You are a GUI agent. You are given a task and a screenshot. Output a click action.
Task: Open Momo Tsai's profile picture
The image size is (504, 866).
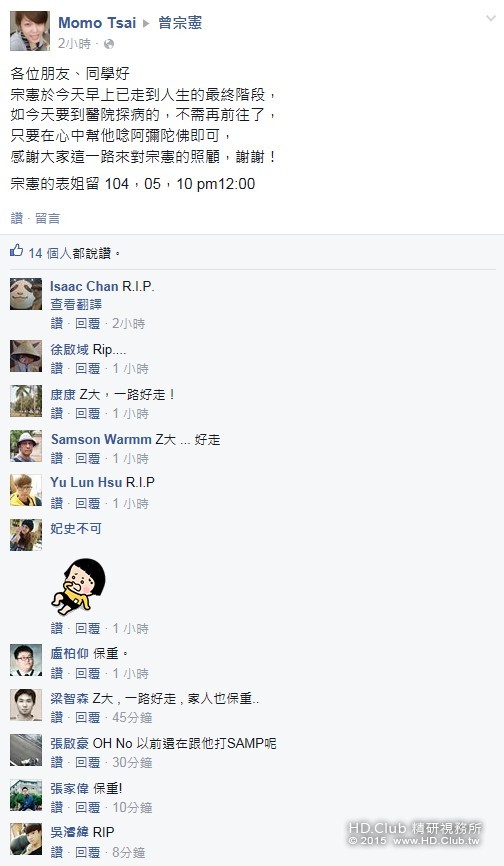click(30, 31)
